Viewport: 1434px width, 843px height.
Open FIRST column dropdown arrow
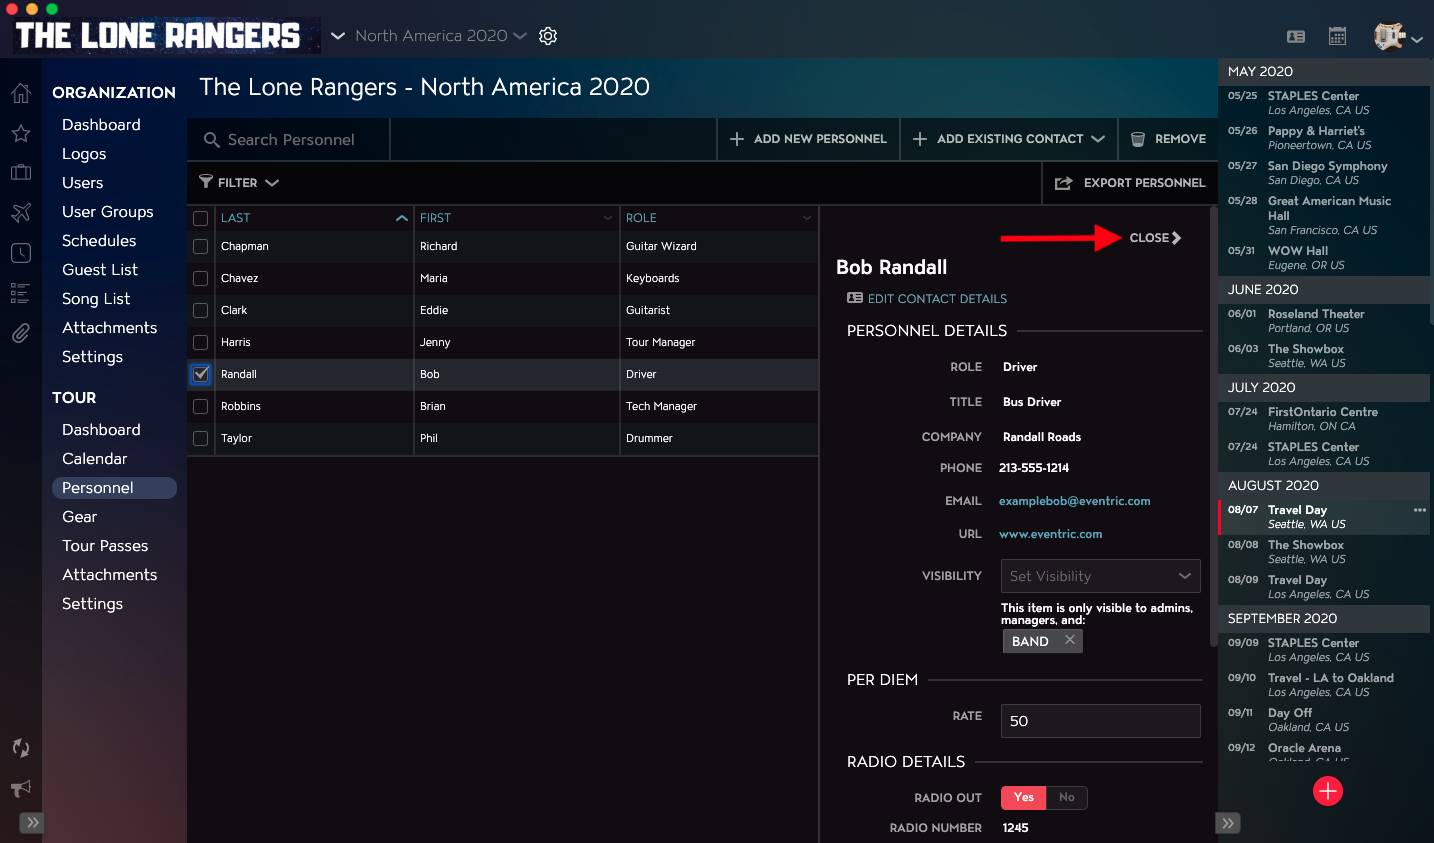[x=607, y=218]
